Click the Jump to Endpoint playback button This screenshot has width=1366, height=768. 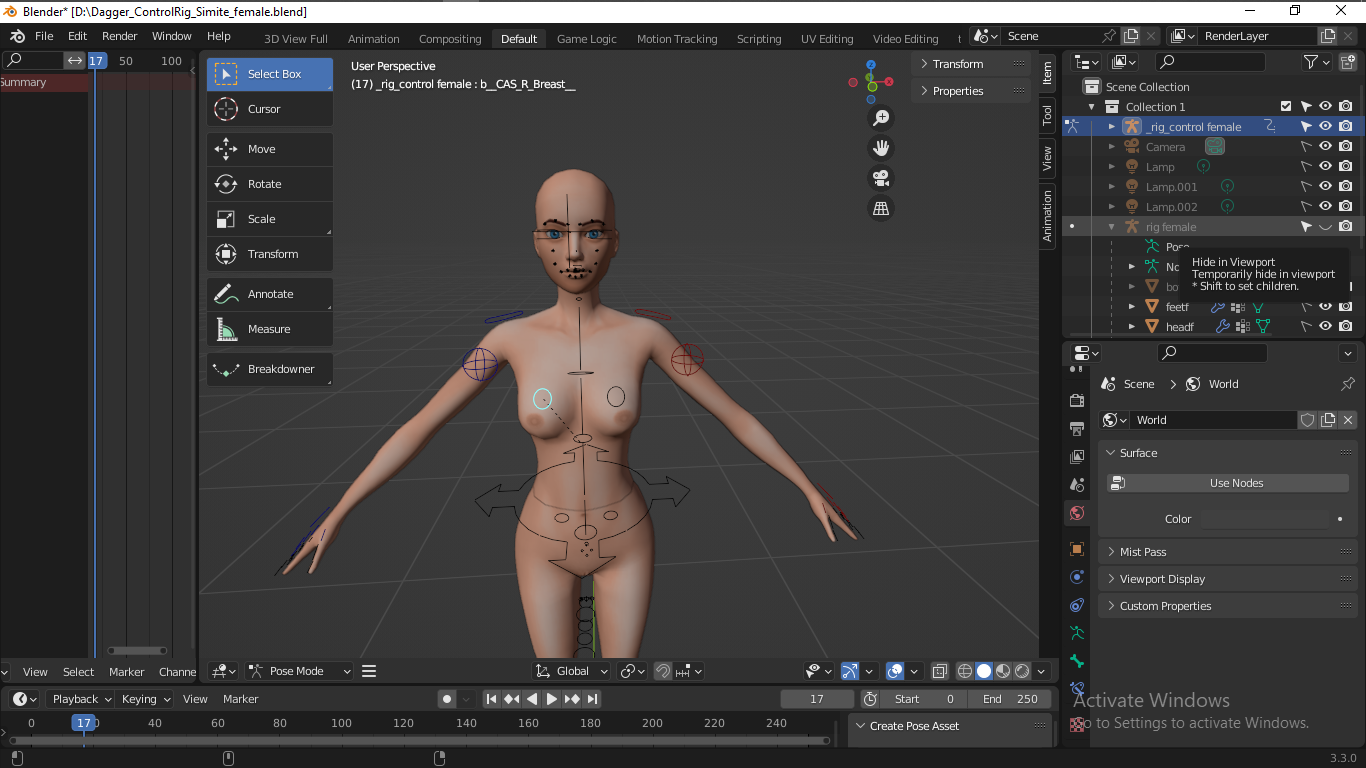pos(593,699)
